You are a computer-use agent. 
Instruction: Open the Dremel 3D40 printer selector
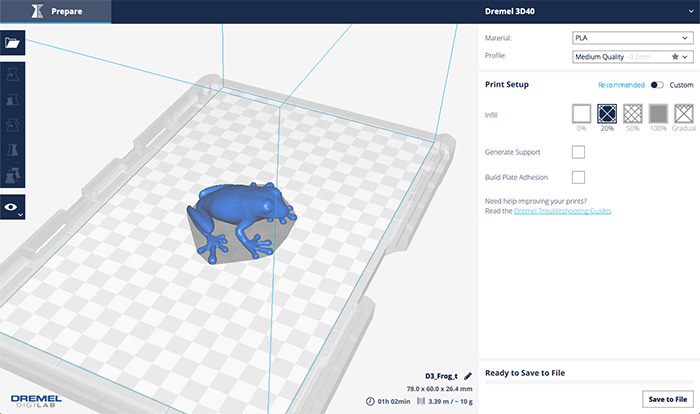[589, 11]
